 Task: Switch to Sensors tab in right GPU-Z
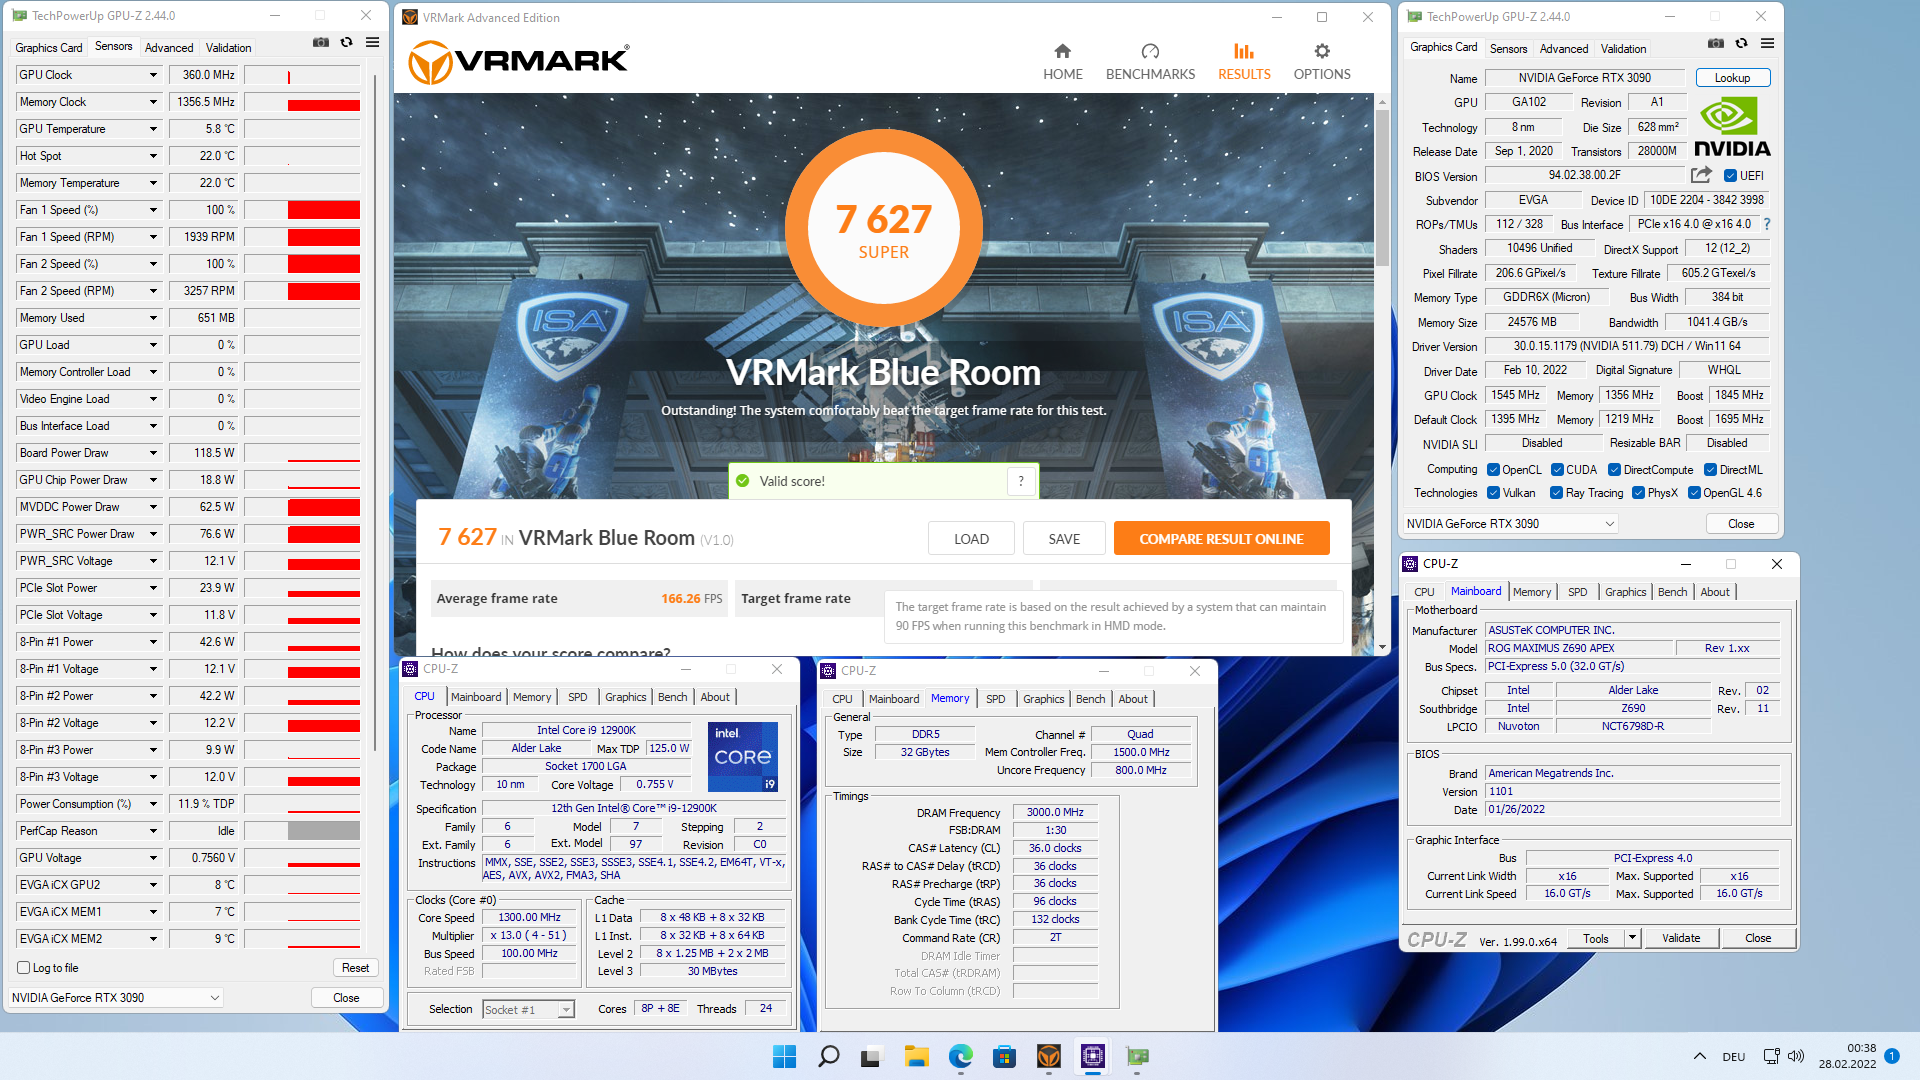coord(1508,48)
